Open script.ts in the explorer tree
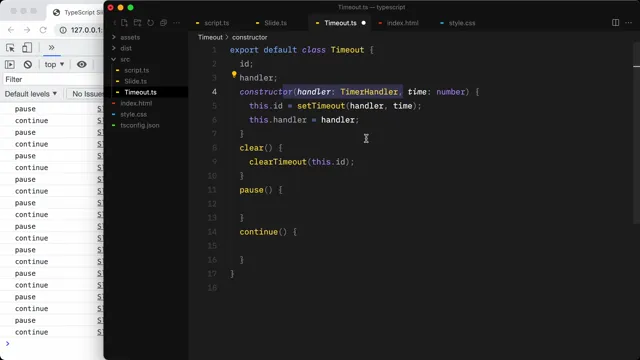 click(x=136, y=70)
